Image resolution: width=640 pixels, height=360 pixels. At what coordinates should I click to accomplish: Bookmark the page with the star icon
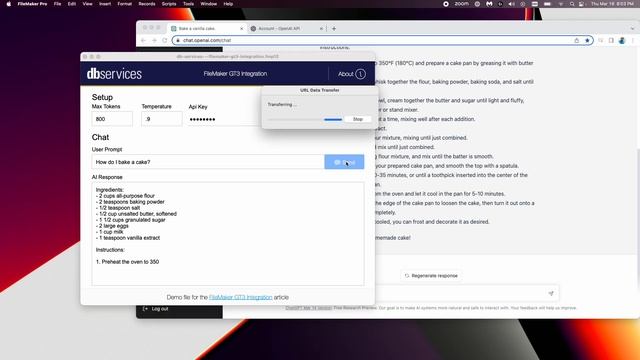(587, 40)
